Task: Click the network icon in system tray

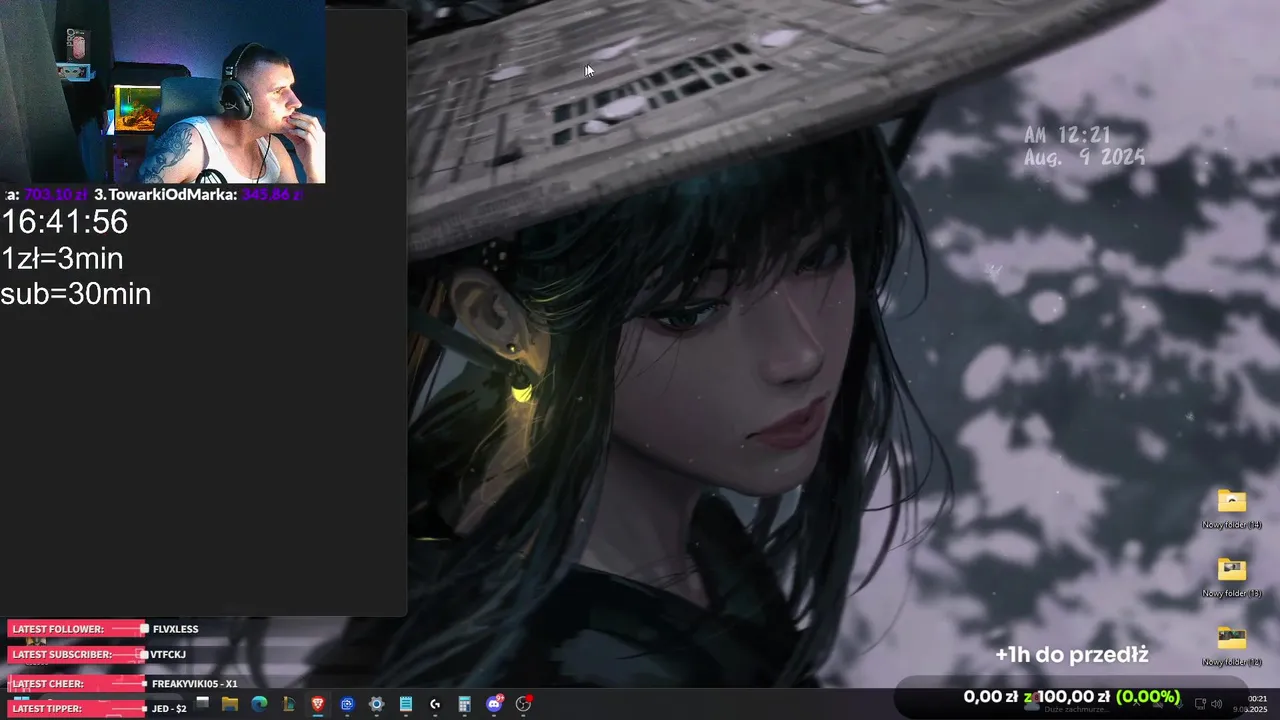Action: pos(1201,704)
